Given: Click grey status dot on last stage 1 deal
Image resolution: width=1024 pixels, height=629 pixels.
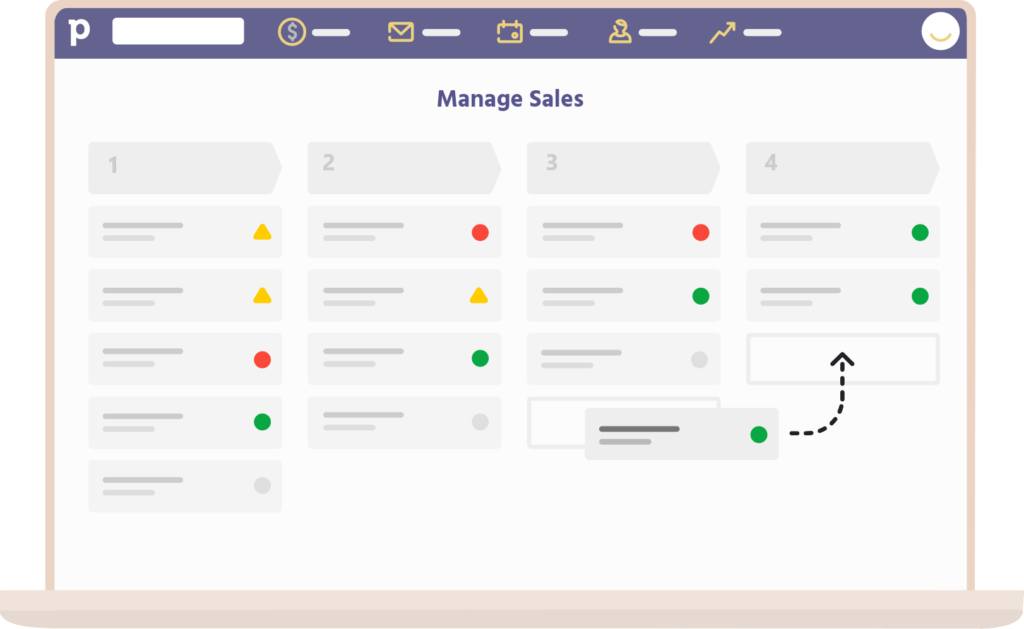Looking at the screenshot, I should coord(262,486).
